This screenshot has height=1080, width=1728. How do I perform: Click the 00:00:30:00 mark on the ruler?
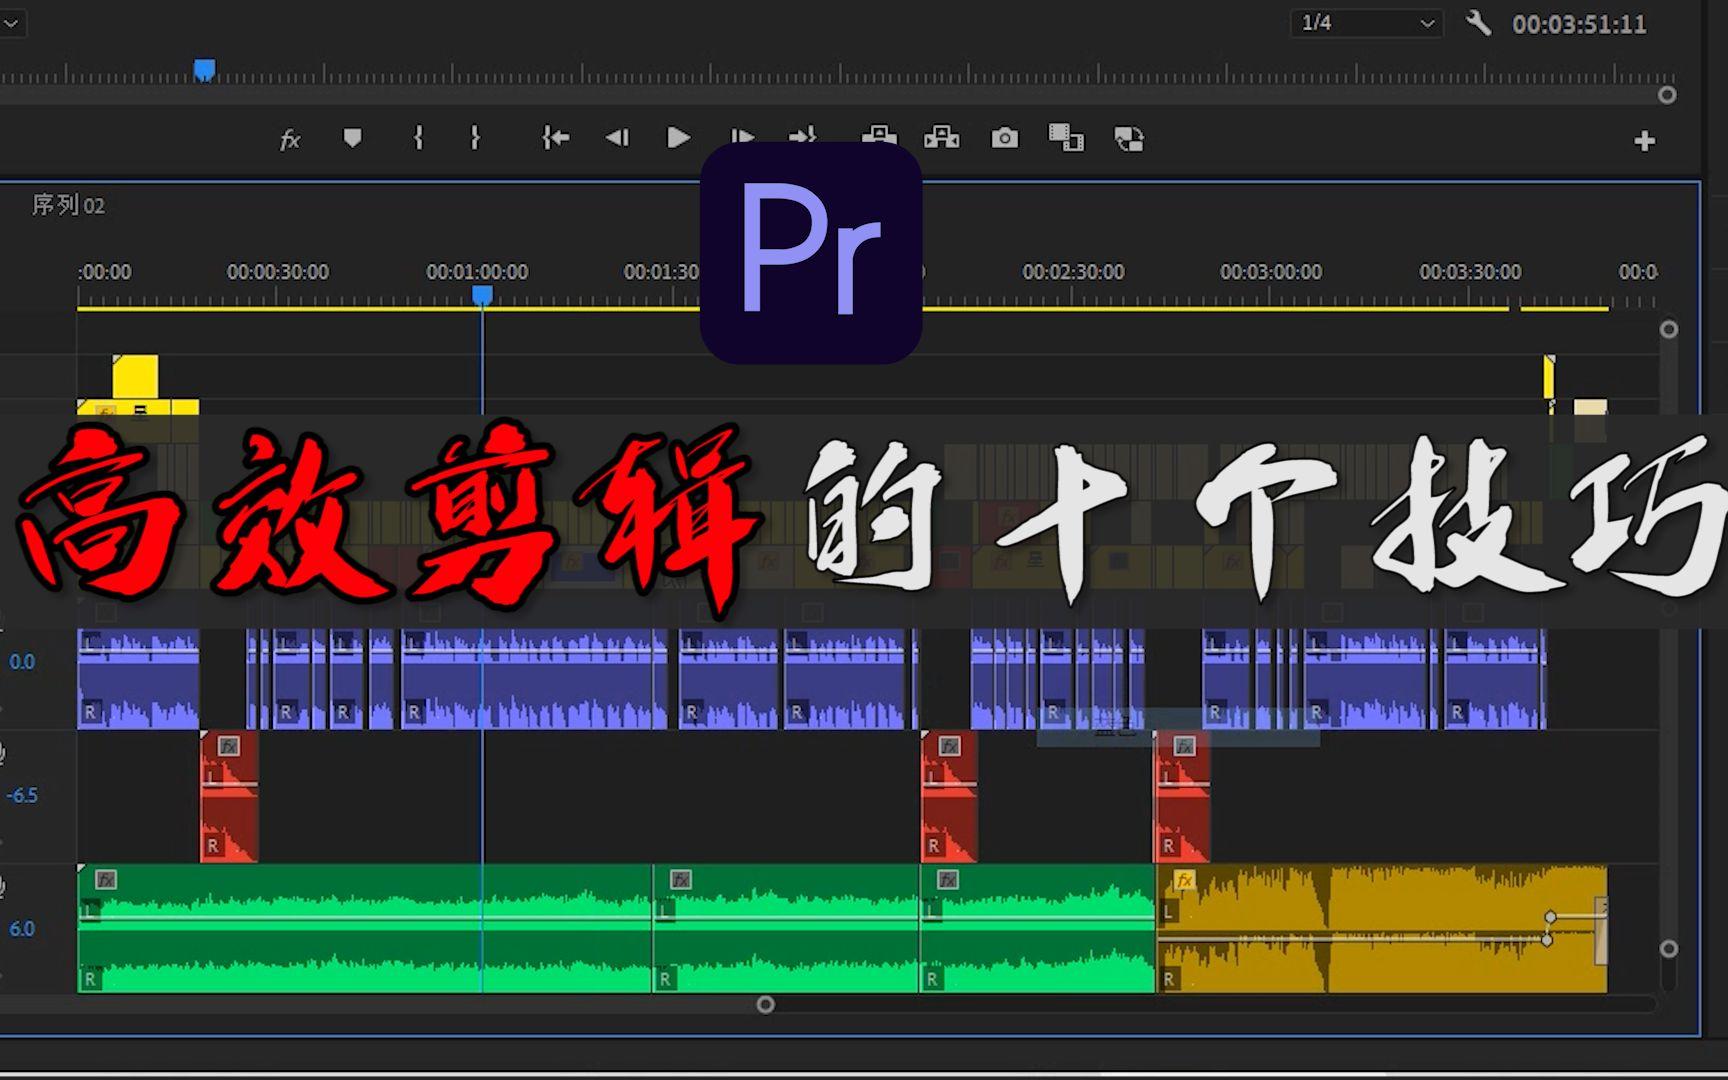pos(278,272)
